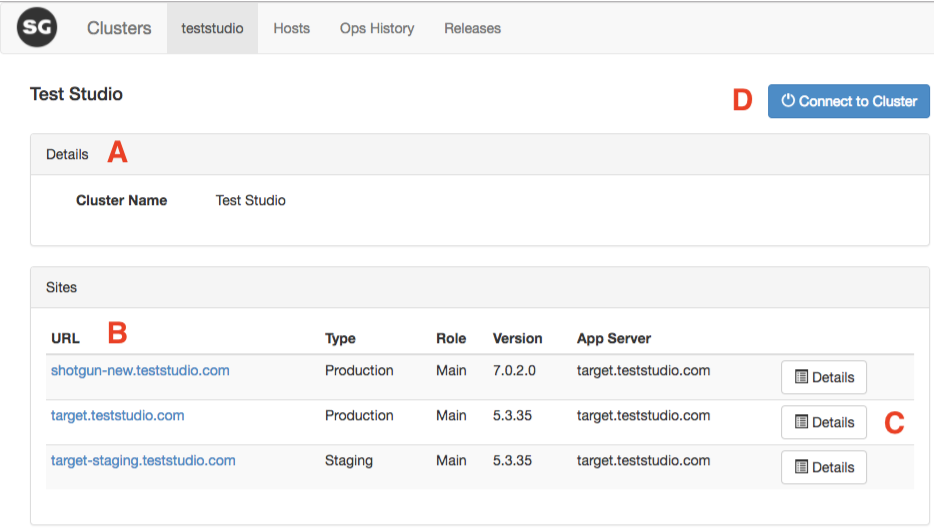Click the Role column header
Image resolution: width=934 pixels, height=528 pixels.
click(x=451, y=339)
